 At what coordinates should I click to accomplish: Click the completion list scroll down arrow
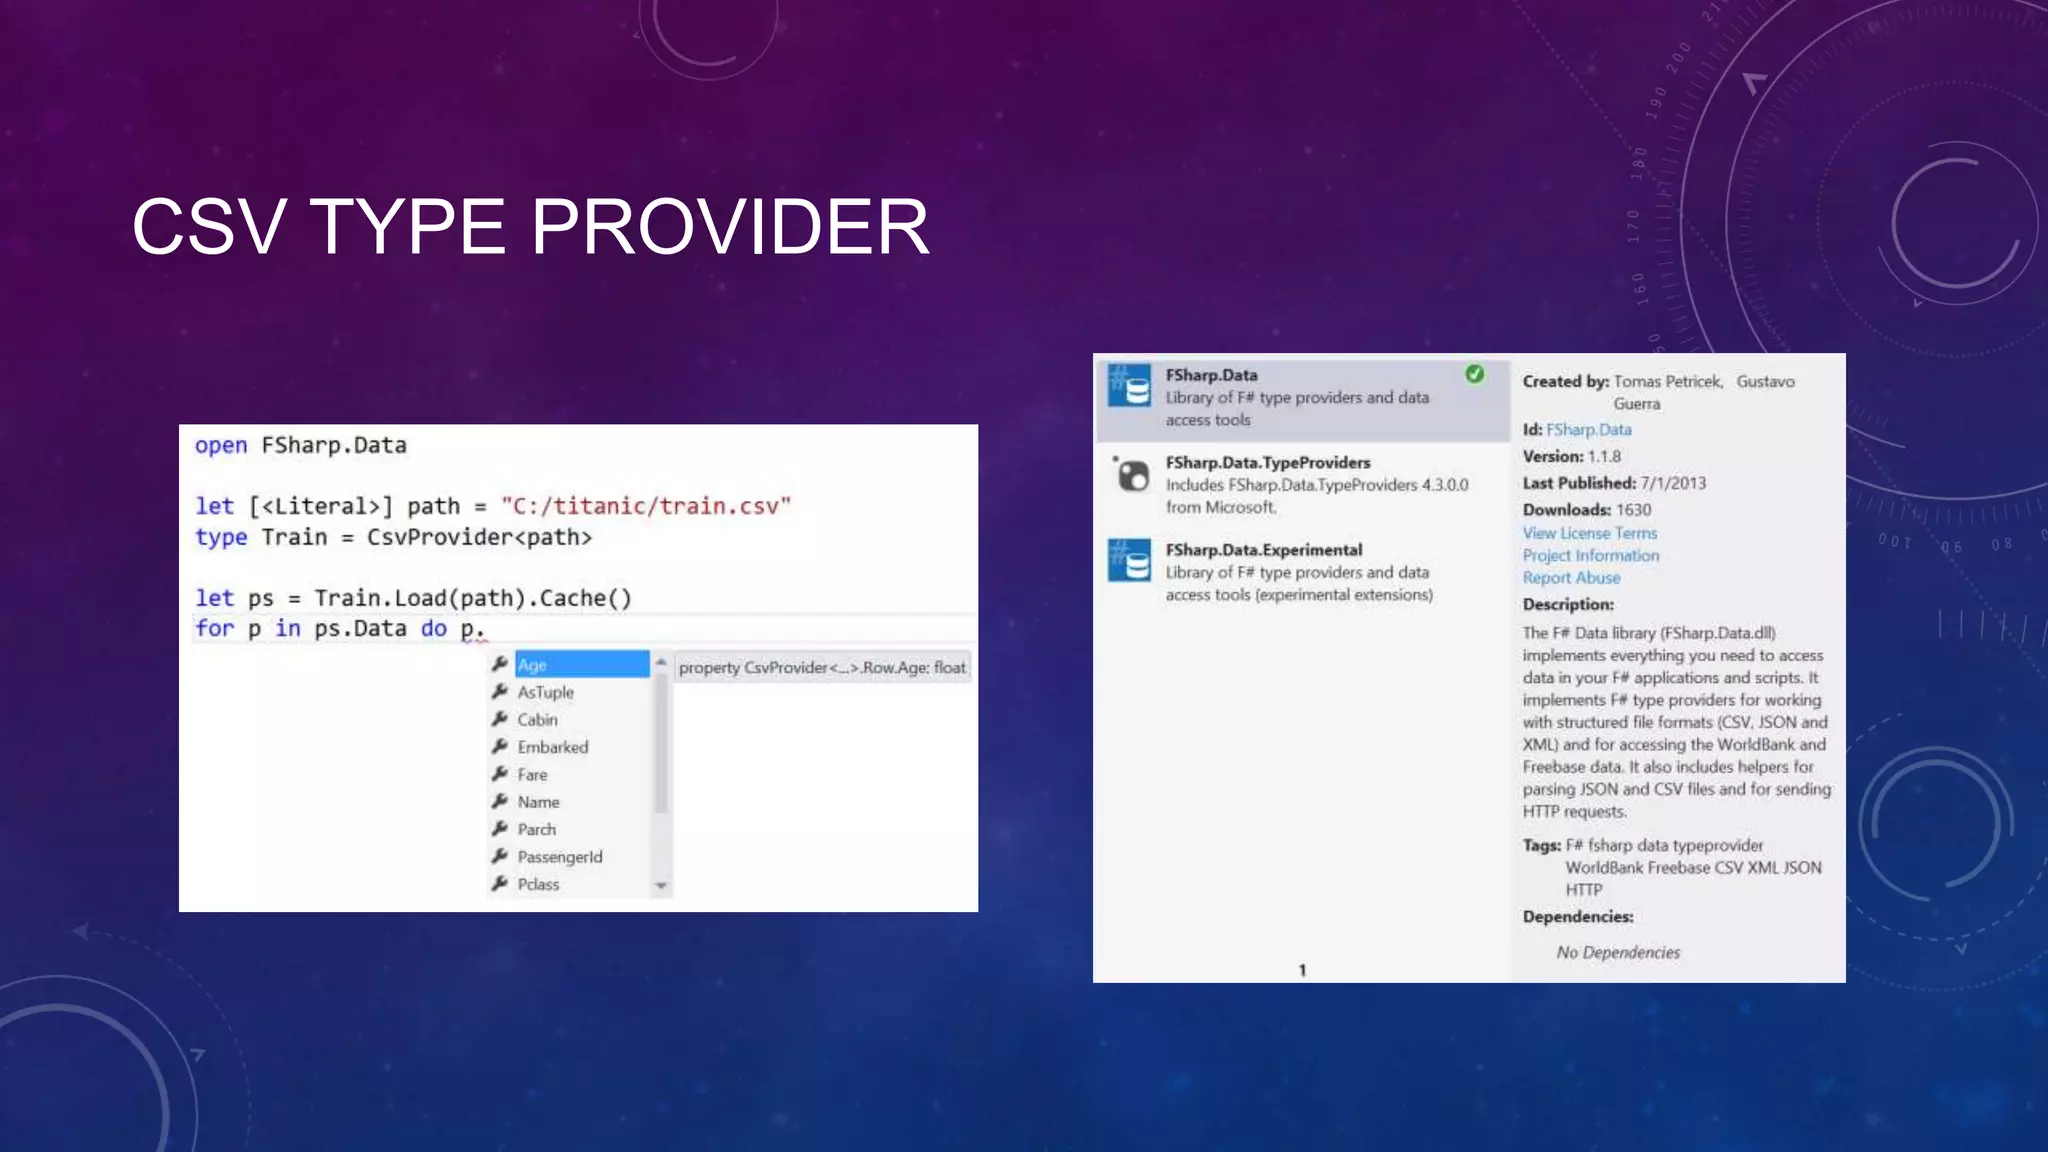coord(661,885)
